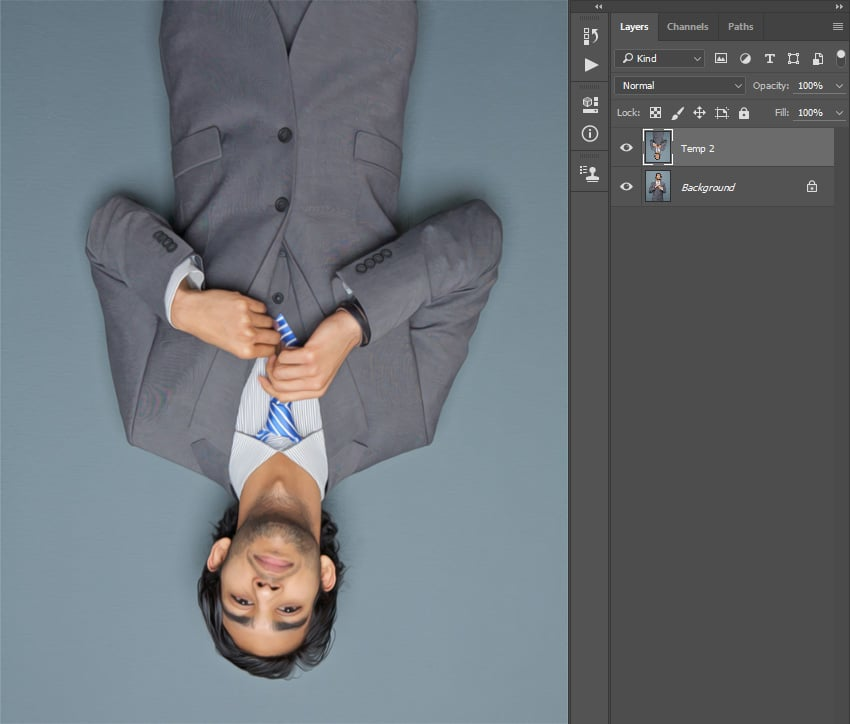Select the Temp 2 layer name
This screenshot has width=850, height=724.
[x=698, y=148]
